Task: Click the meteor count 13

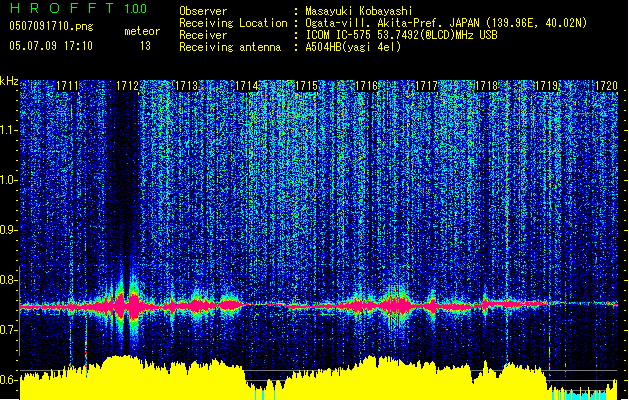Action: (x=145, y=46)
